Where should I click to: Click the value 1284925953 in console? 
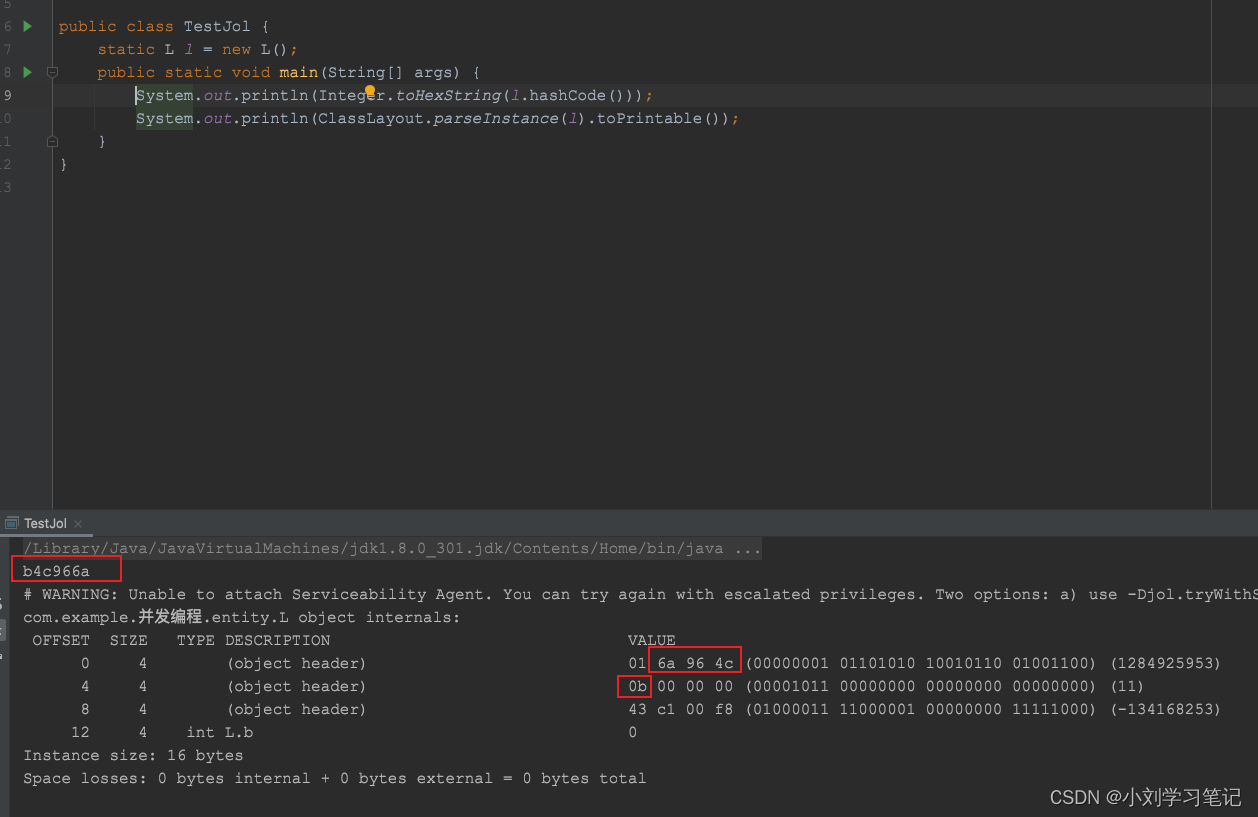pos(1166,663)
